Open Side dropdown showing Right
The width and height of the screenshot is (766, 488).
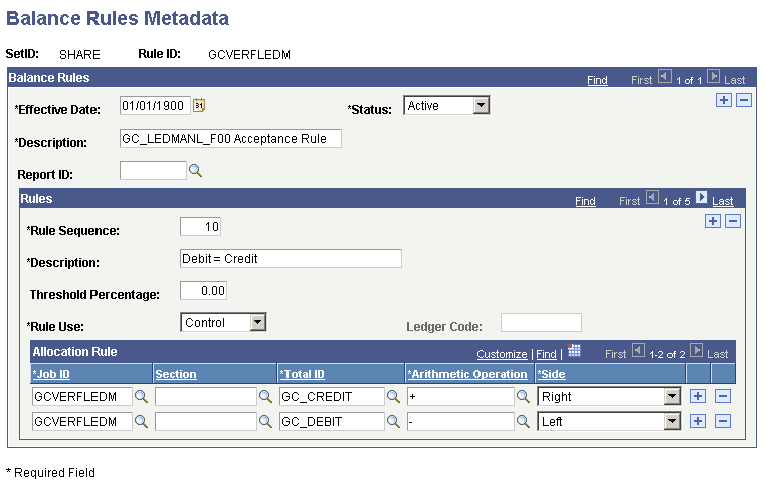pos(609,396)
